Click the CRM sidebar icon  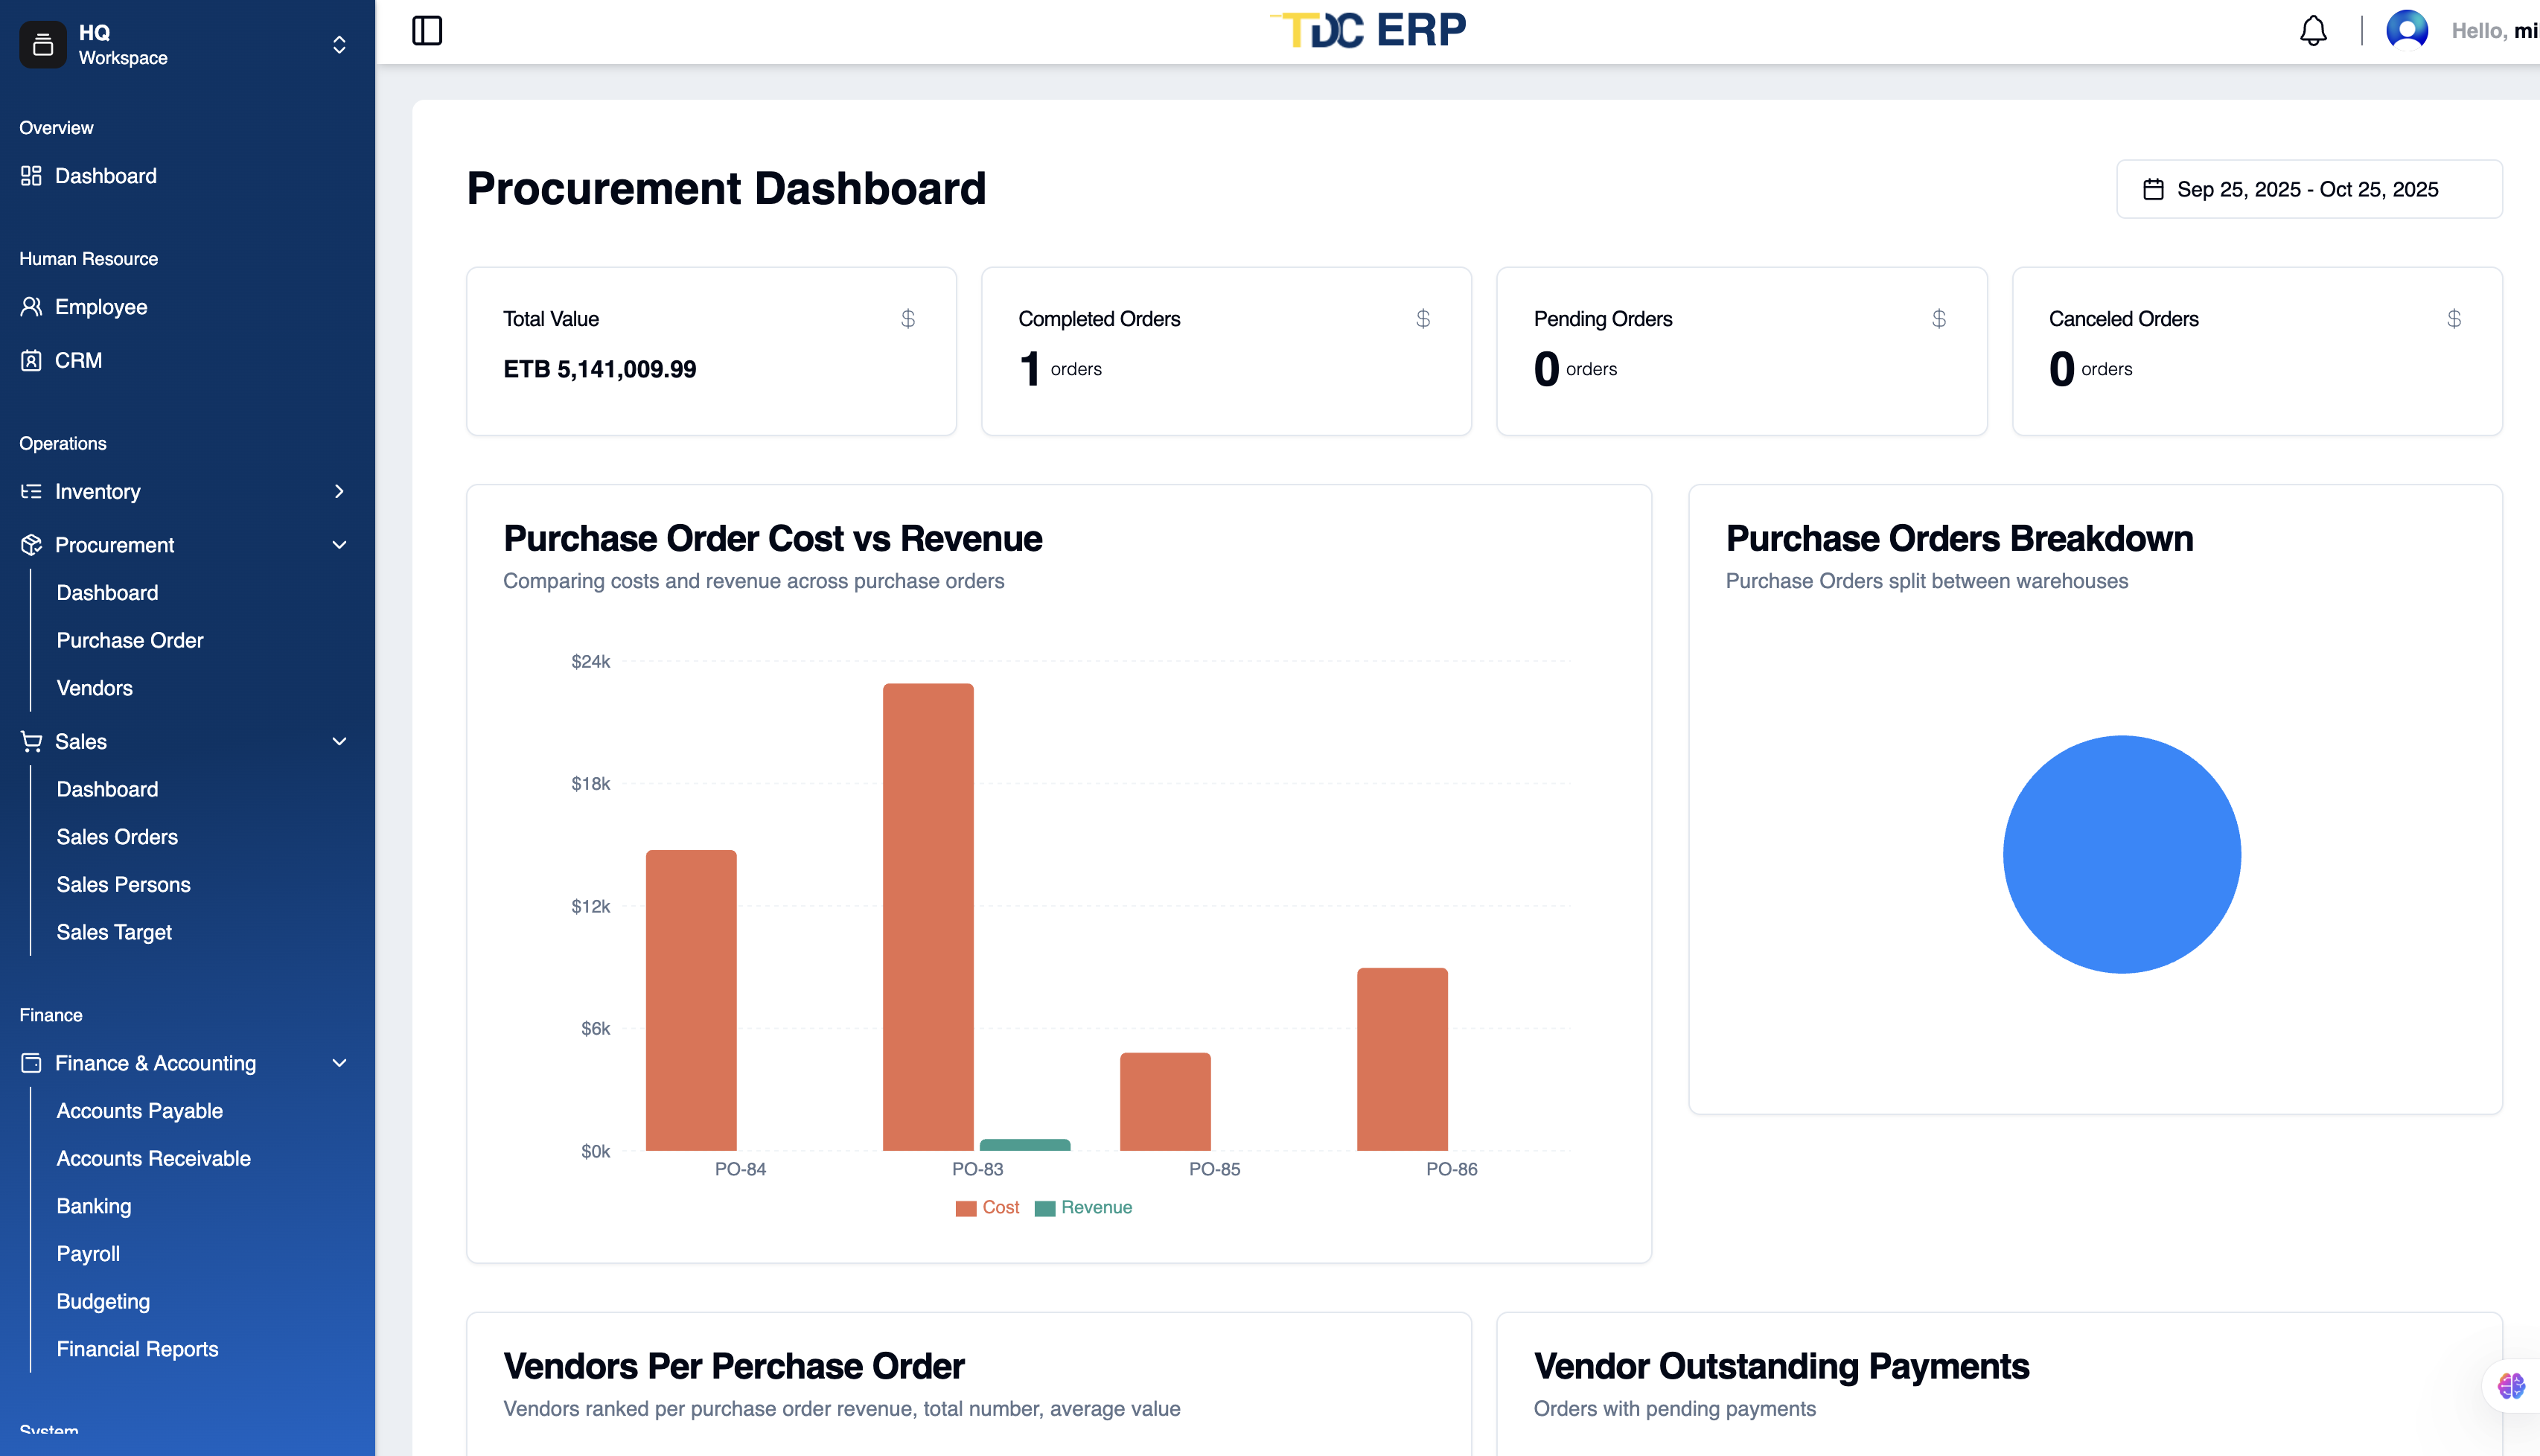pyautogui.click(x=31, y=360)
